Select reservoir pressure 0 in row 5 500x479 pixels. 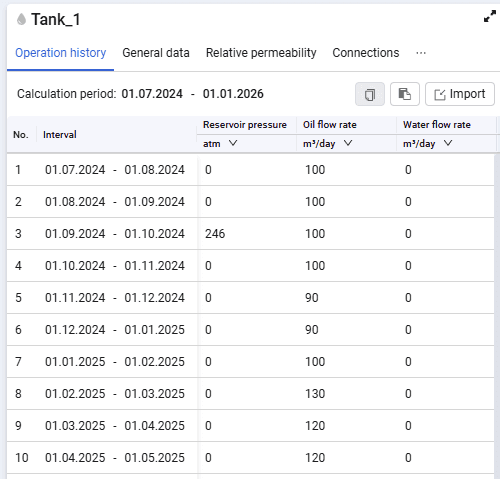coord(247,298)
